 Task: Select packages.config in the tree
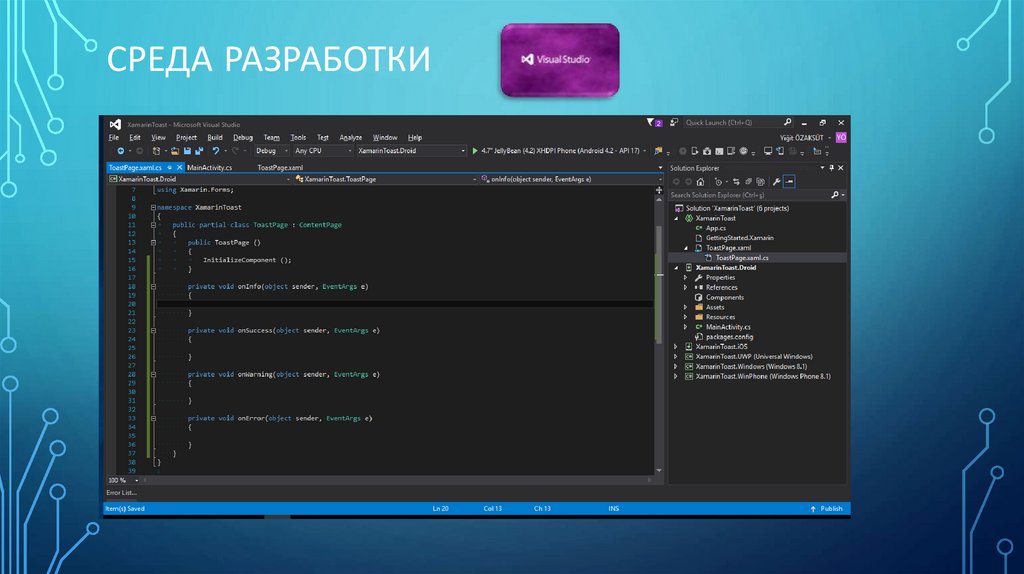point(729,337)
